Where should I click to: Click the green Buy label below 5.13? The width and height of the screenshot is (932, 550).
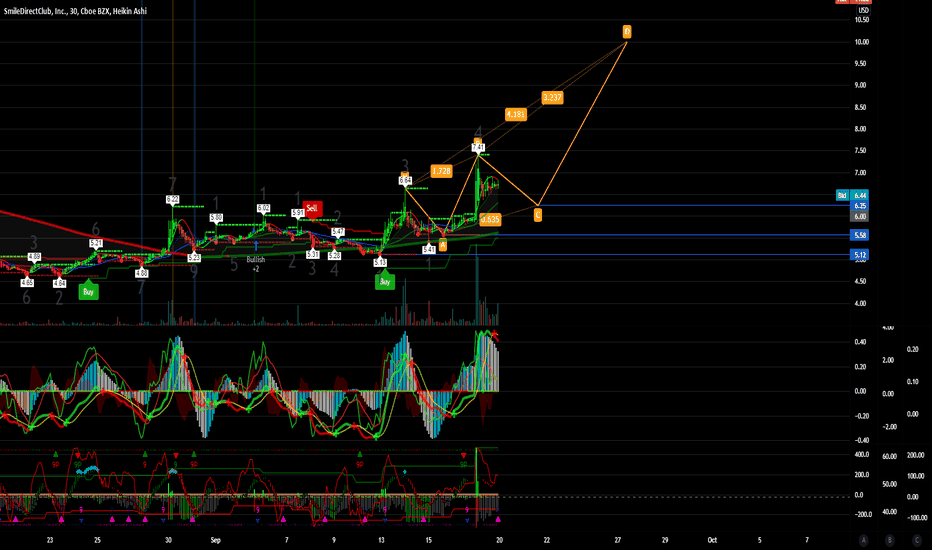pos(385,281)
